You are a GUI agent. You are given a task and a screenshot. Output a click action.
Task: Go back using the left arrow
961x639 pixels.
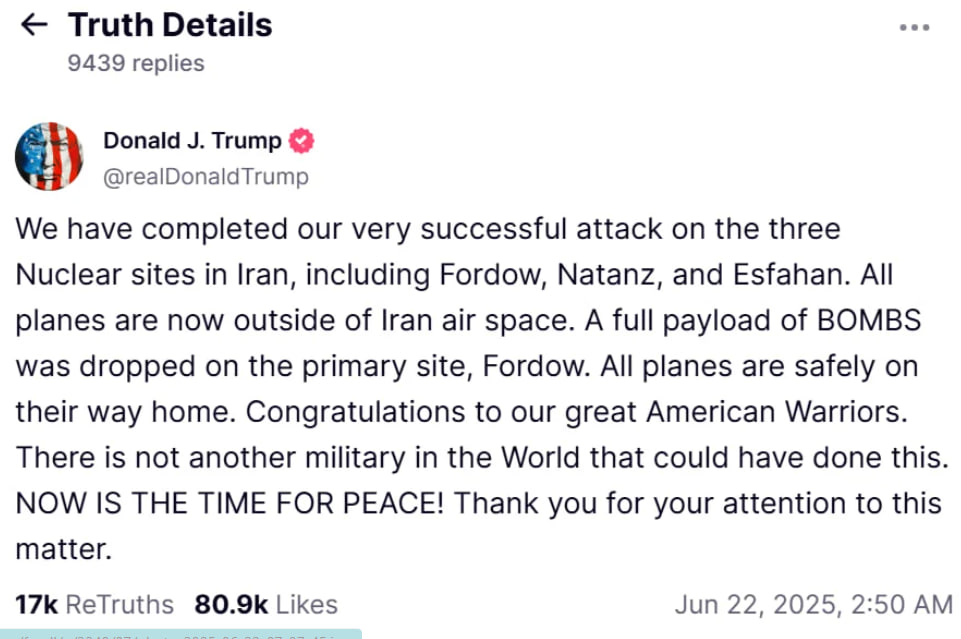34,25
